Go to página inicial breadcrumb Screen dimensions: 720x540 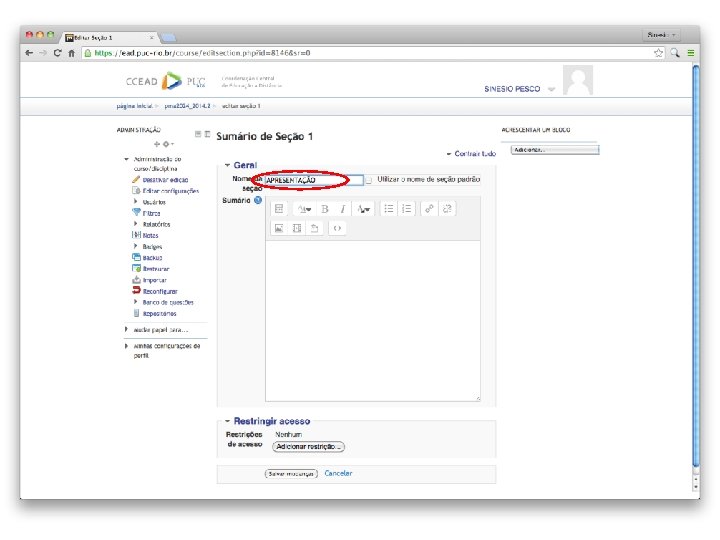135,106
